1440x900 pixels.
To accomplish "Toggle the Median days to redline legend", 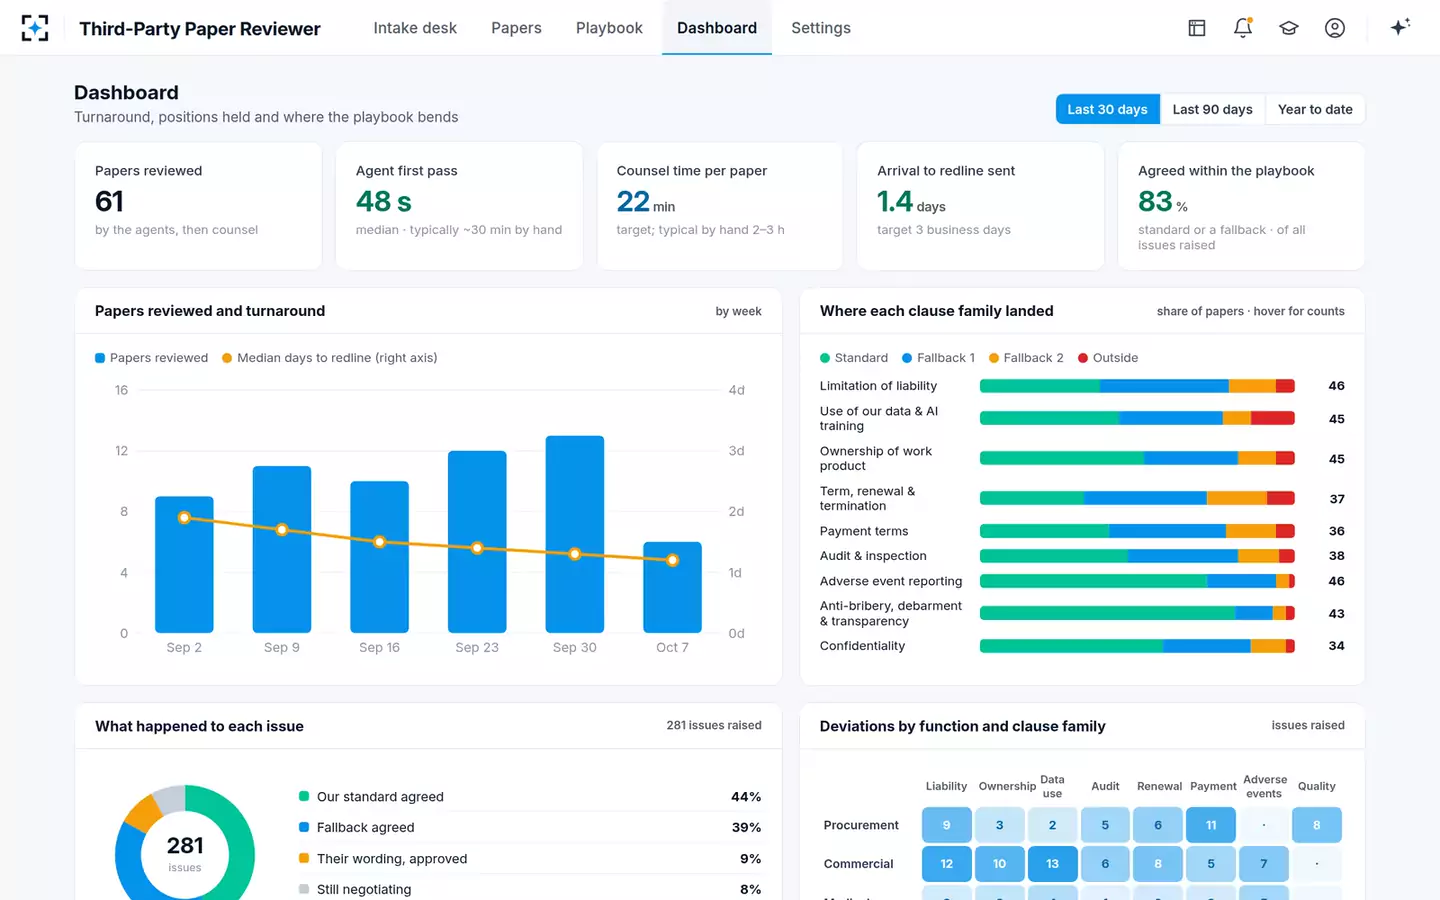I will pyautogui.click(x=330, y=358).
